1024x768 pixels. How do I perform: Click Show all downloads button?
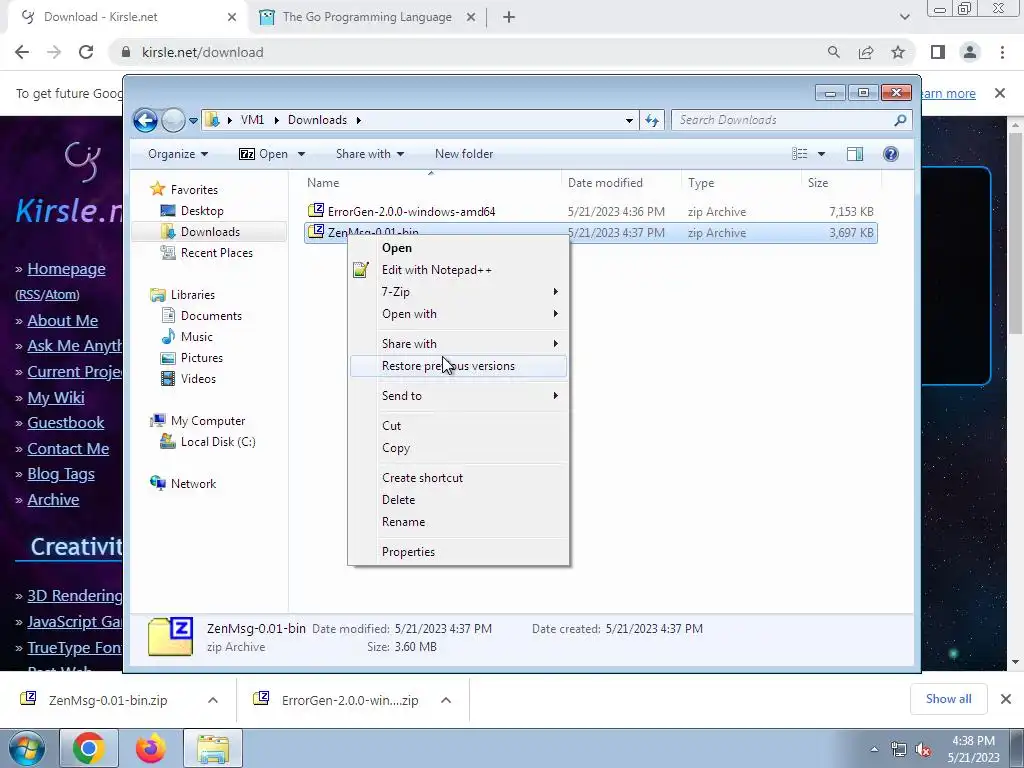(x=948, y=699)
